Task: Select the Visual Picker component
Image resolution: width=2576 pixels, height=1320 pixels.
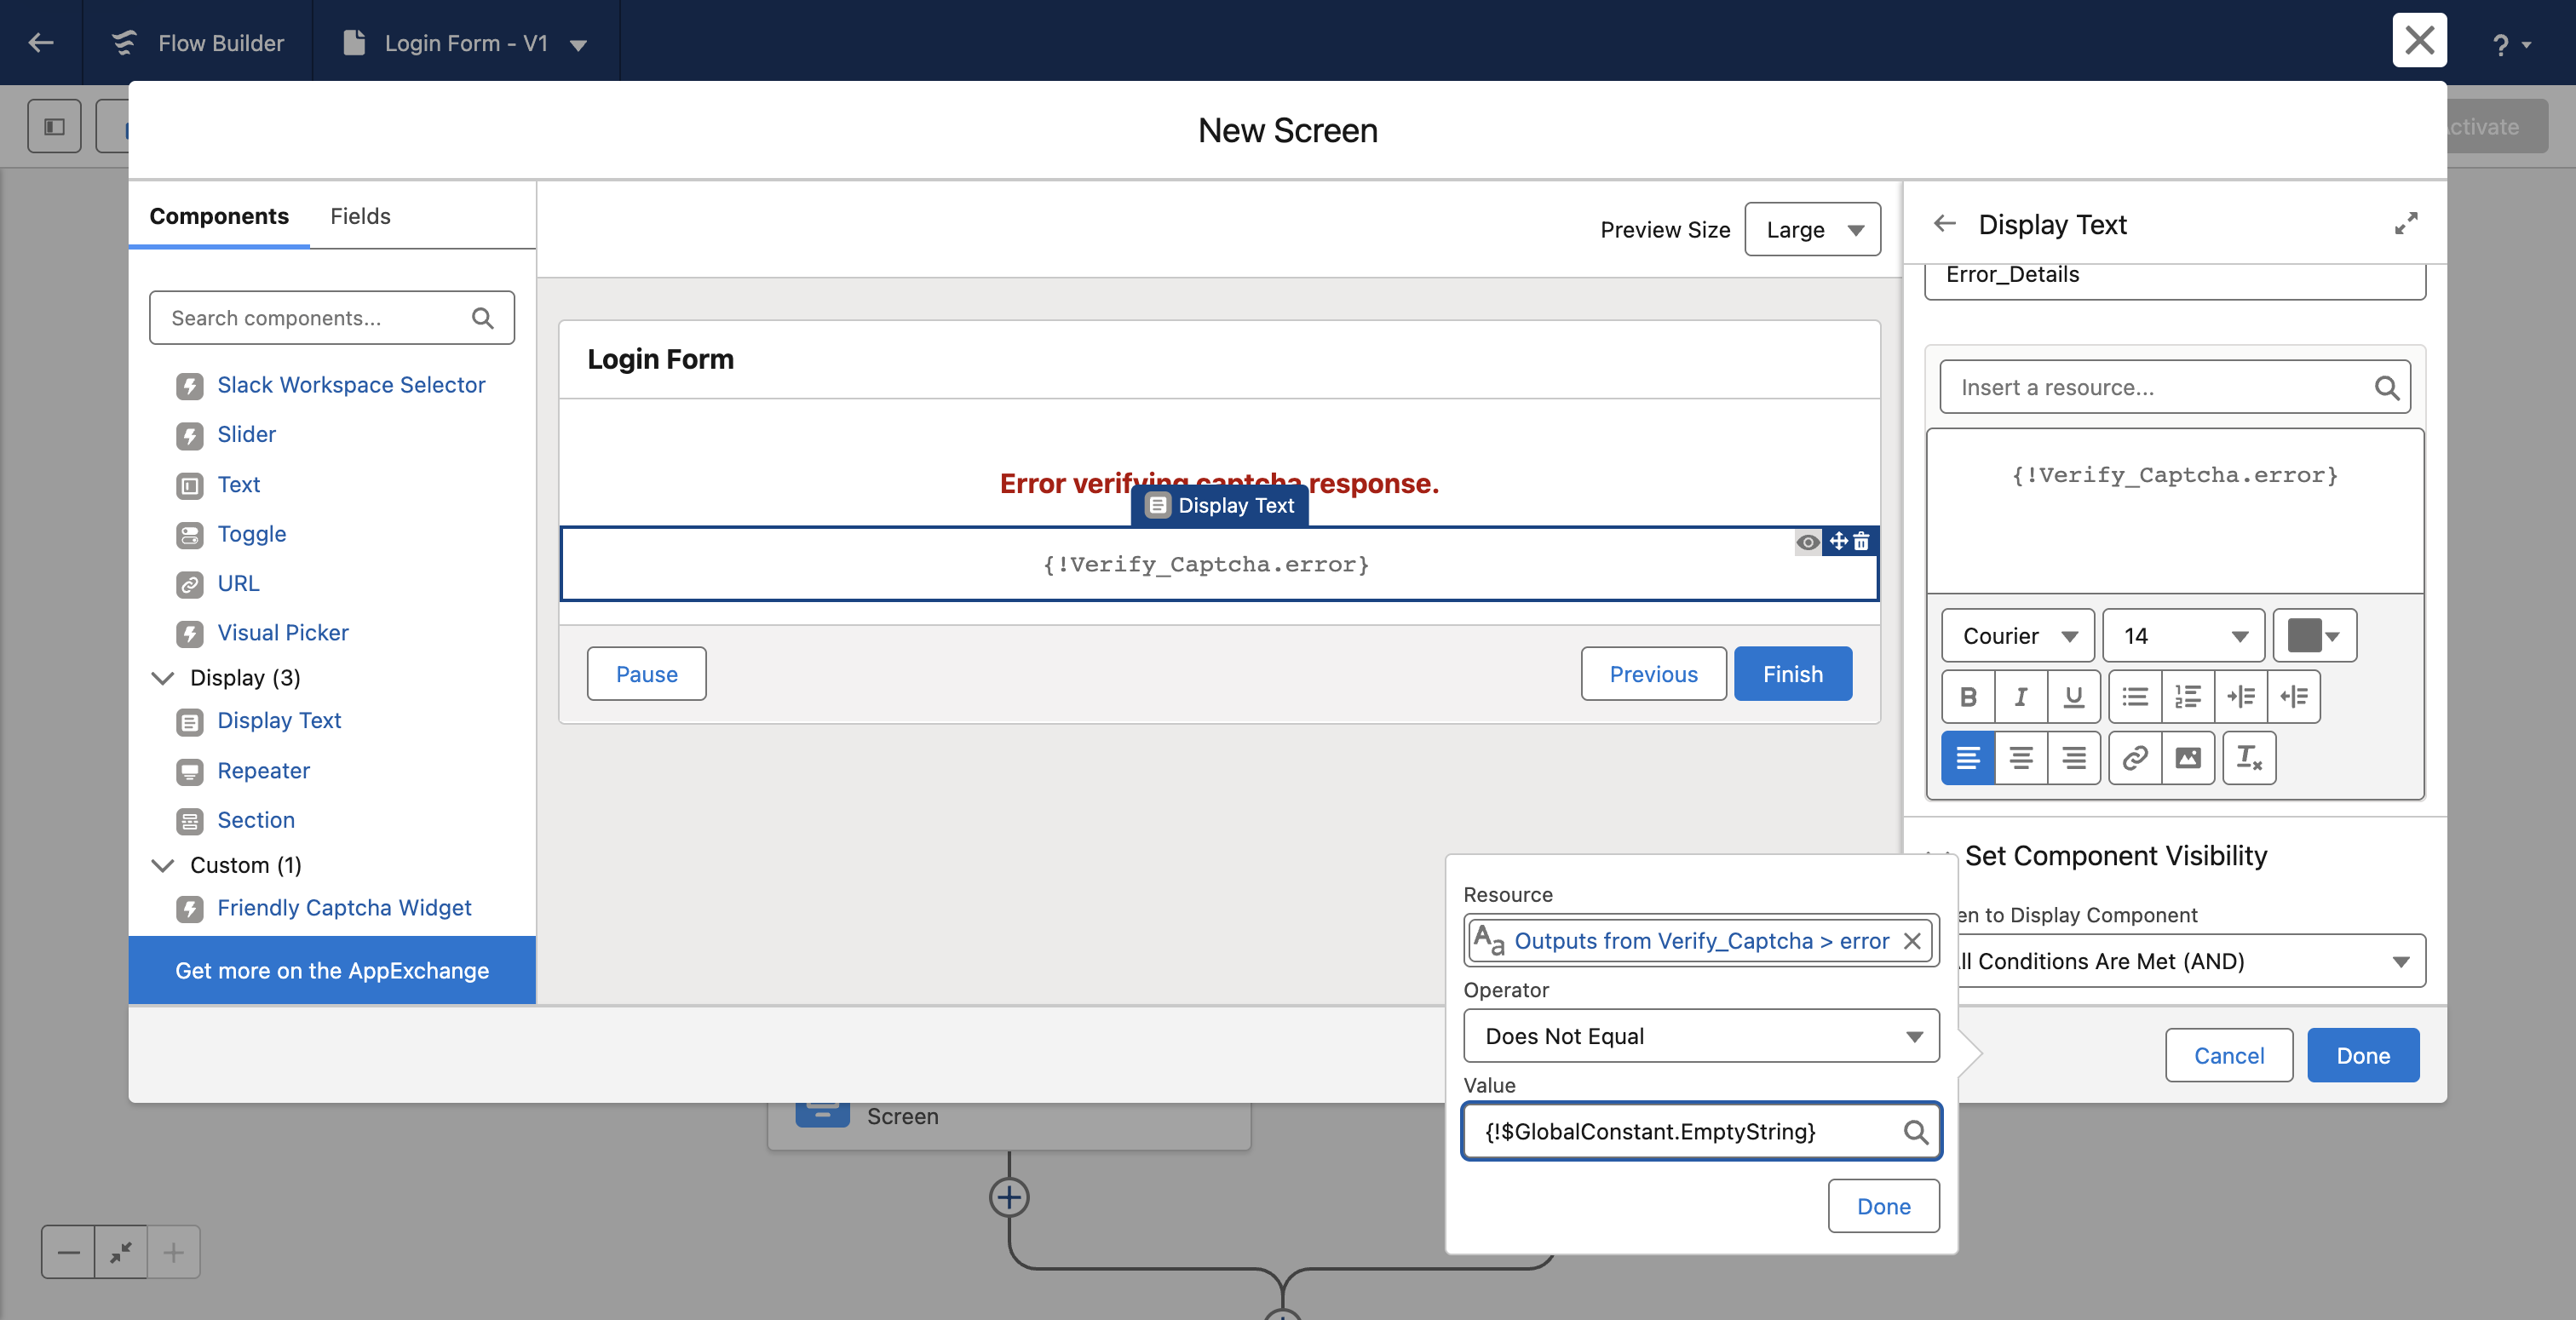Action: tap(282, 632)
